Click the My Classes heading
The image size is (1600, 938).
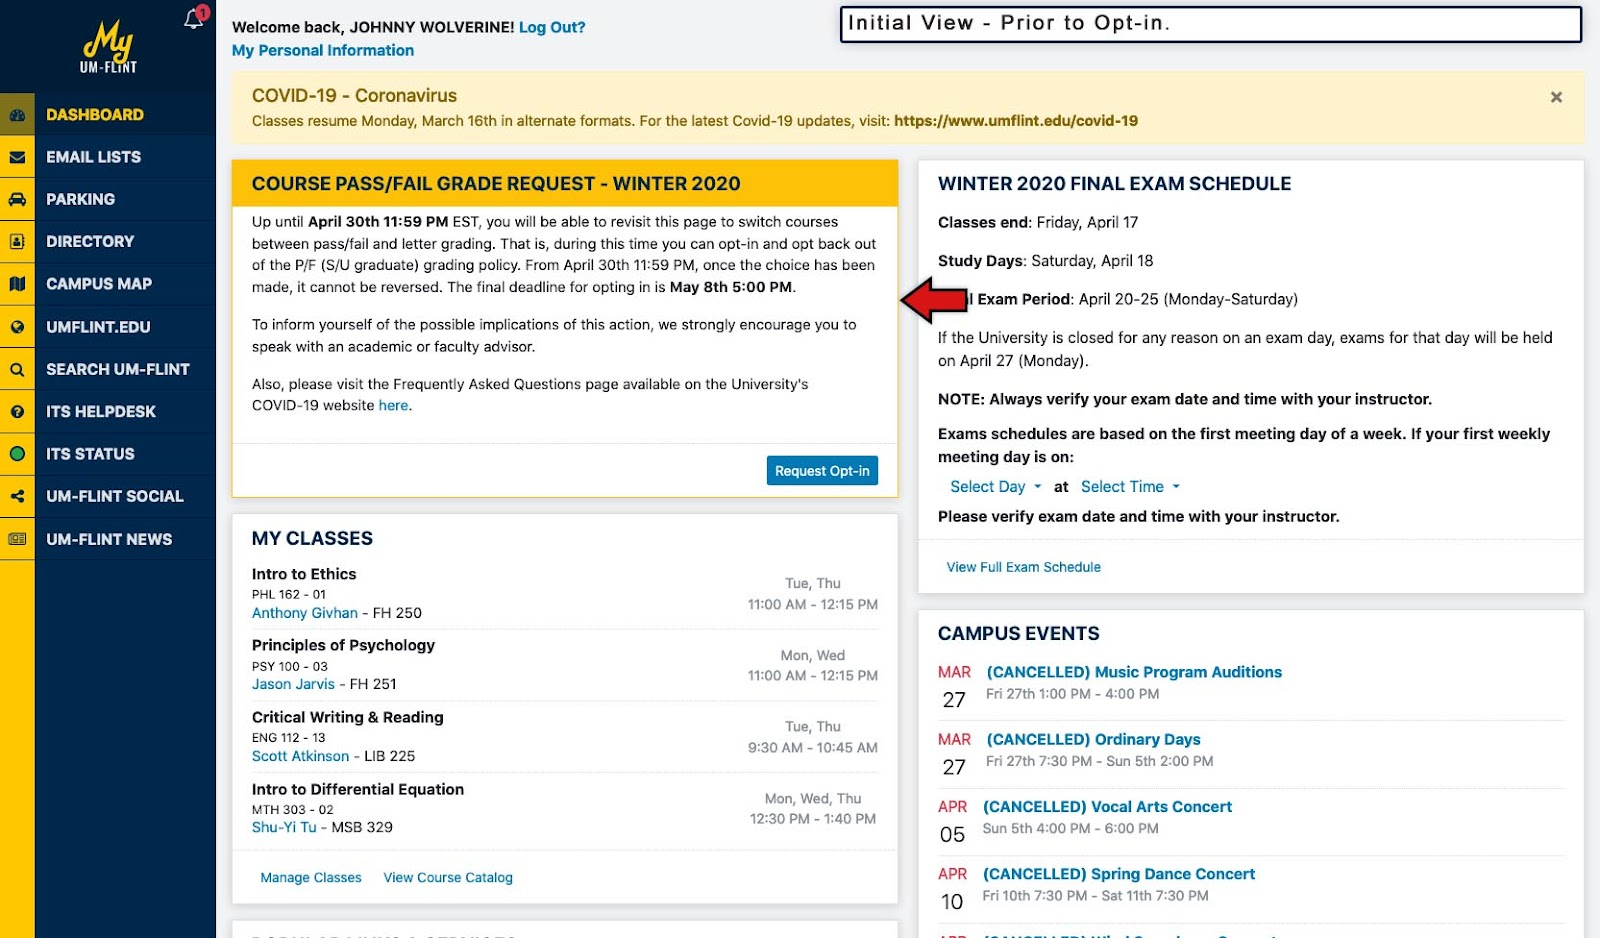pos(312,539)
